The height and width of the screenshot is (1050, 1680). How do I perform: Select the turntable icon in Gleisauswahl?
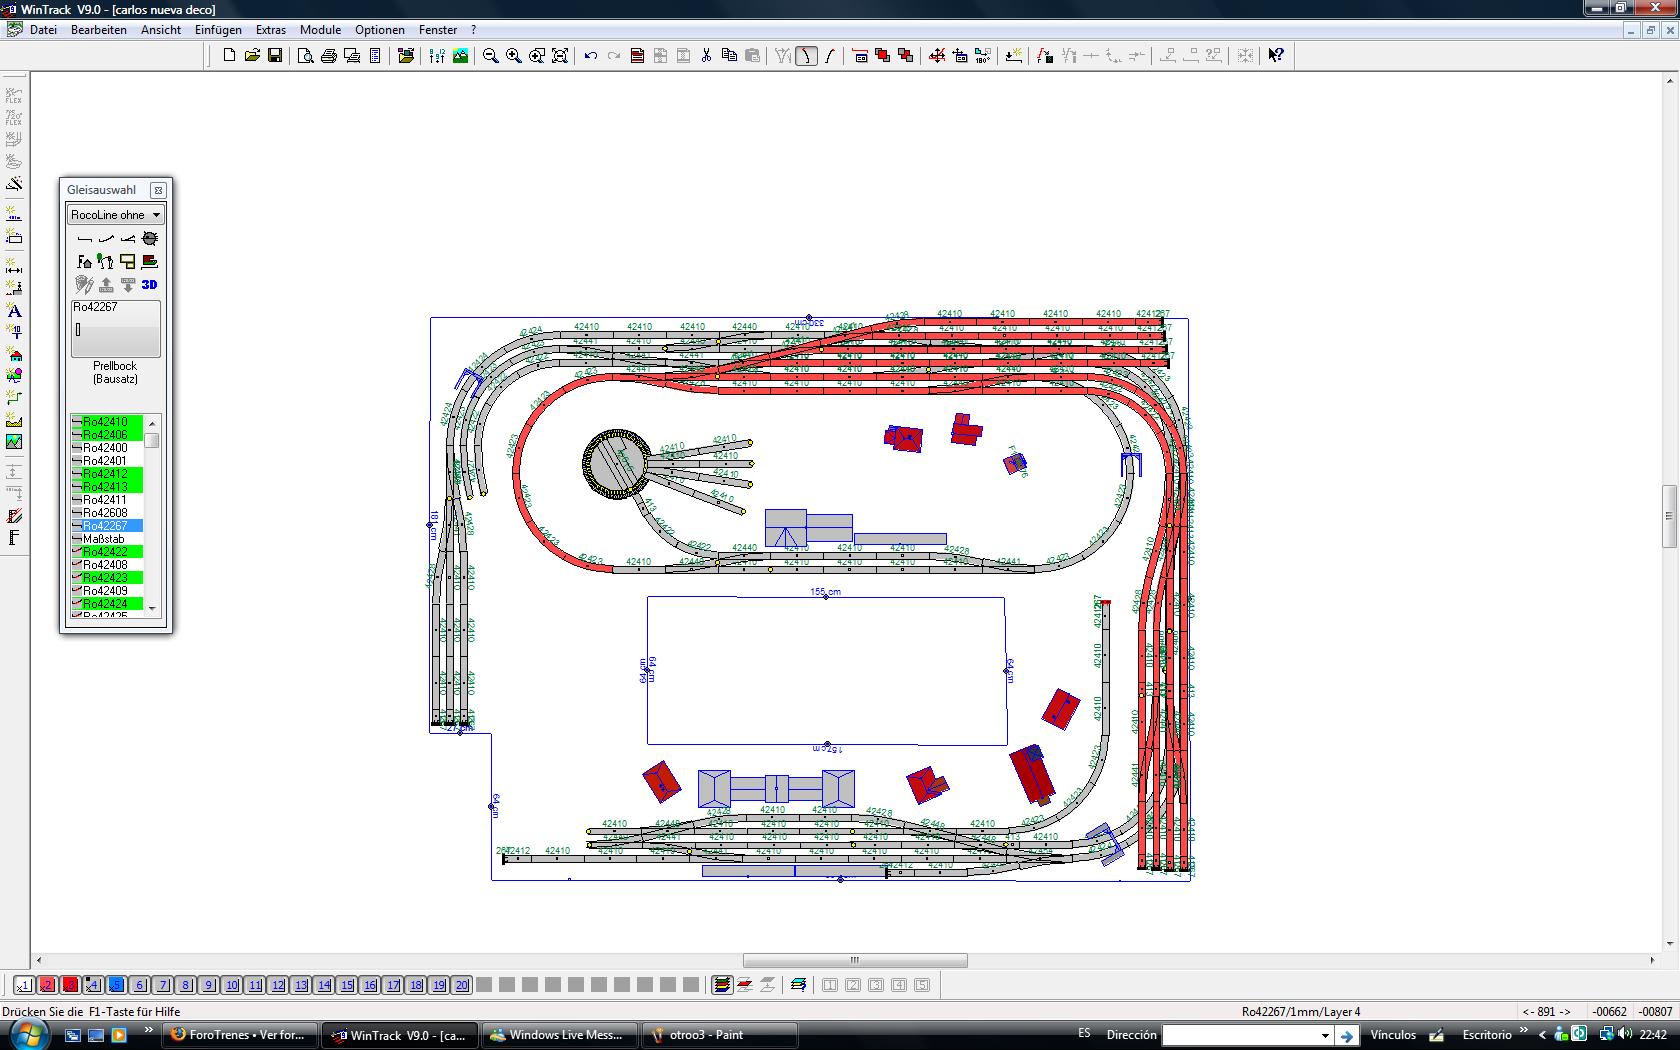pyautogui.click(x=150, y=238)
